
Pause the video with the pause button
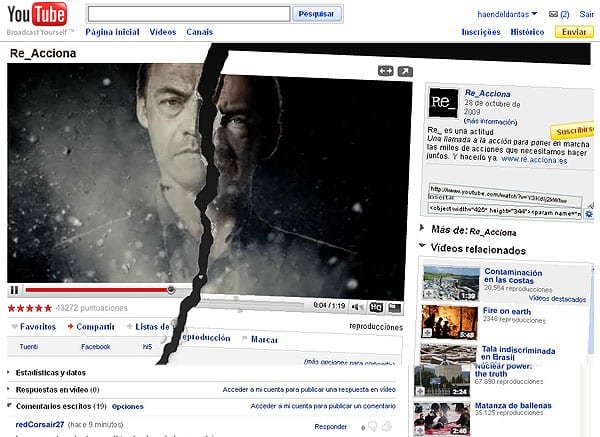tap(15, 290)
